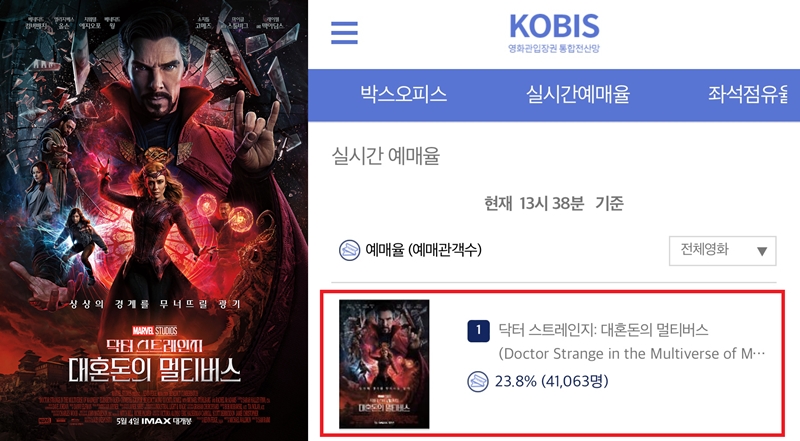Open the 전체영화 dropdown
800x441 pixels.
pyautogui.click(x=722, y=251)
